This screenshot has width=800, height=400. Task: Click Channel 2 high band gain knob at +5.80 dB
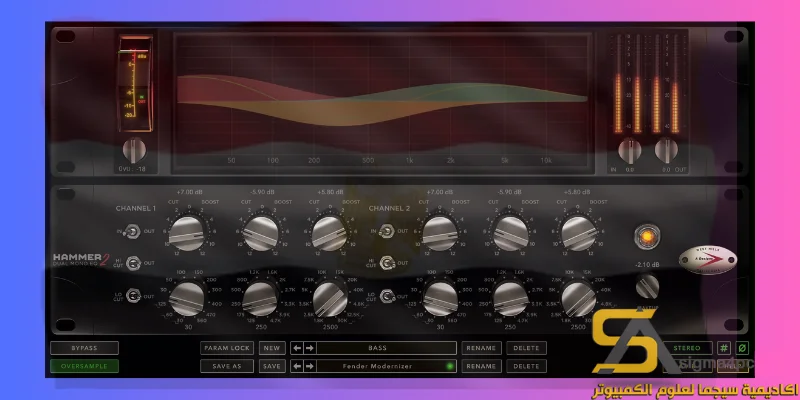pyautogui.click(x=579, y=233)
